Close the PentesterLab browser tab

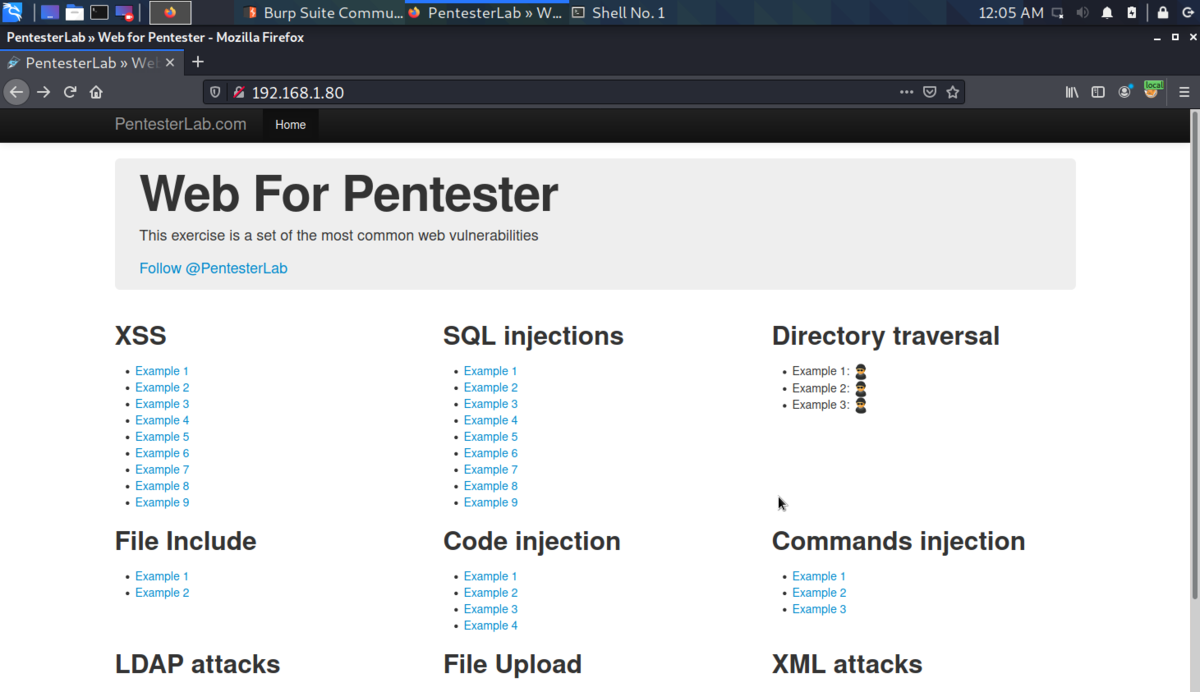[169, 62]
